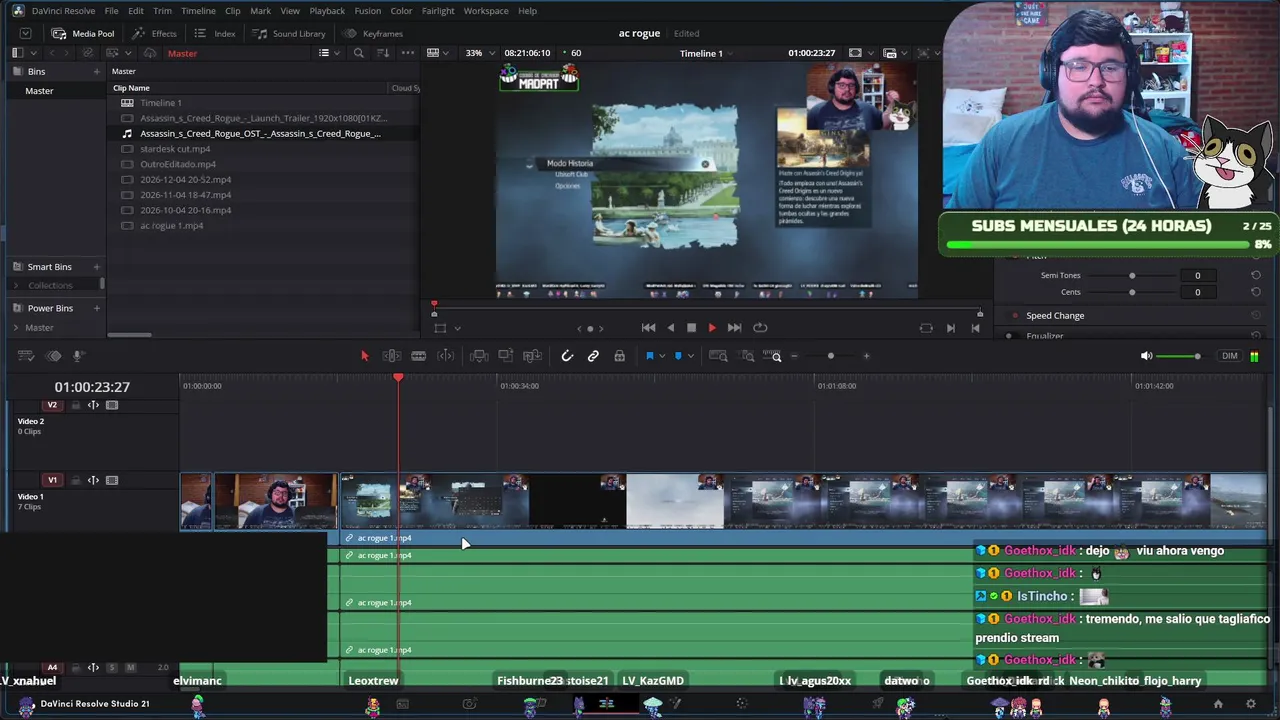Screen dimensions: 1280x720
Task: Play the timeline in reverse
Action: [670, 328]
